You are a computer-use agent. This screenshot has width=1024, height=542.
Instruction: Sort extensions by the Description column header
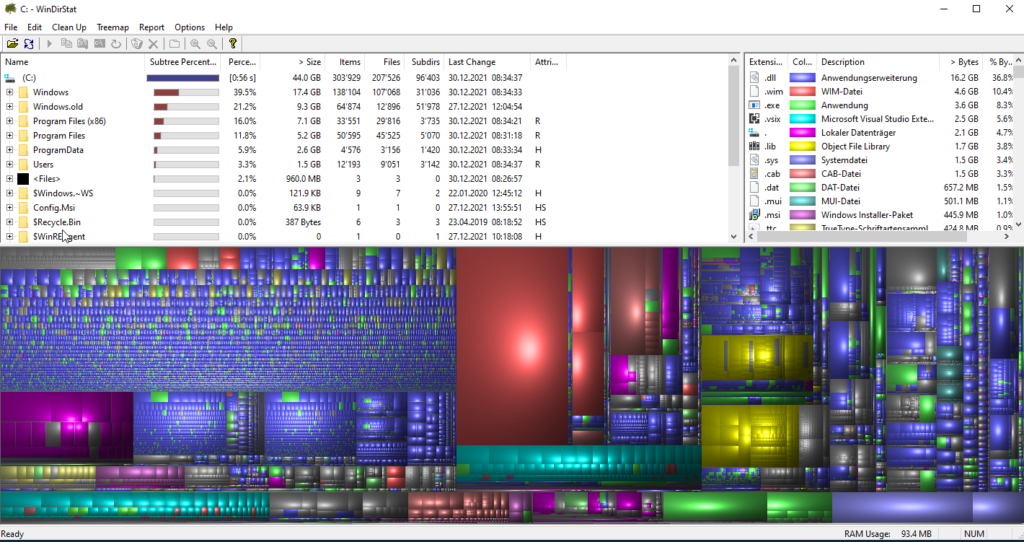pyautogui.click(x=878, y=62)
